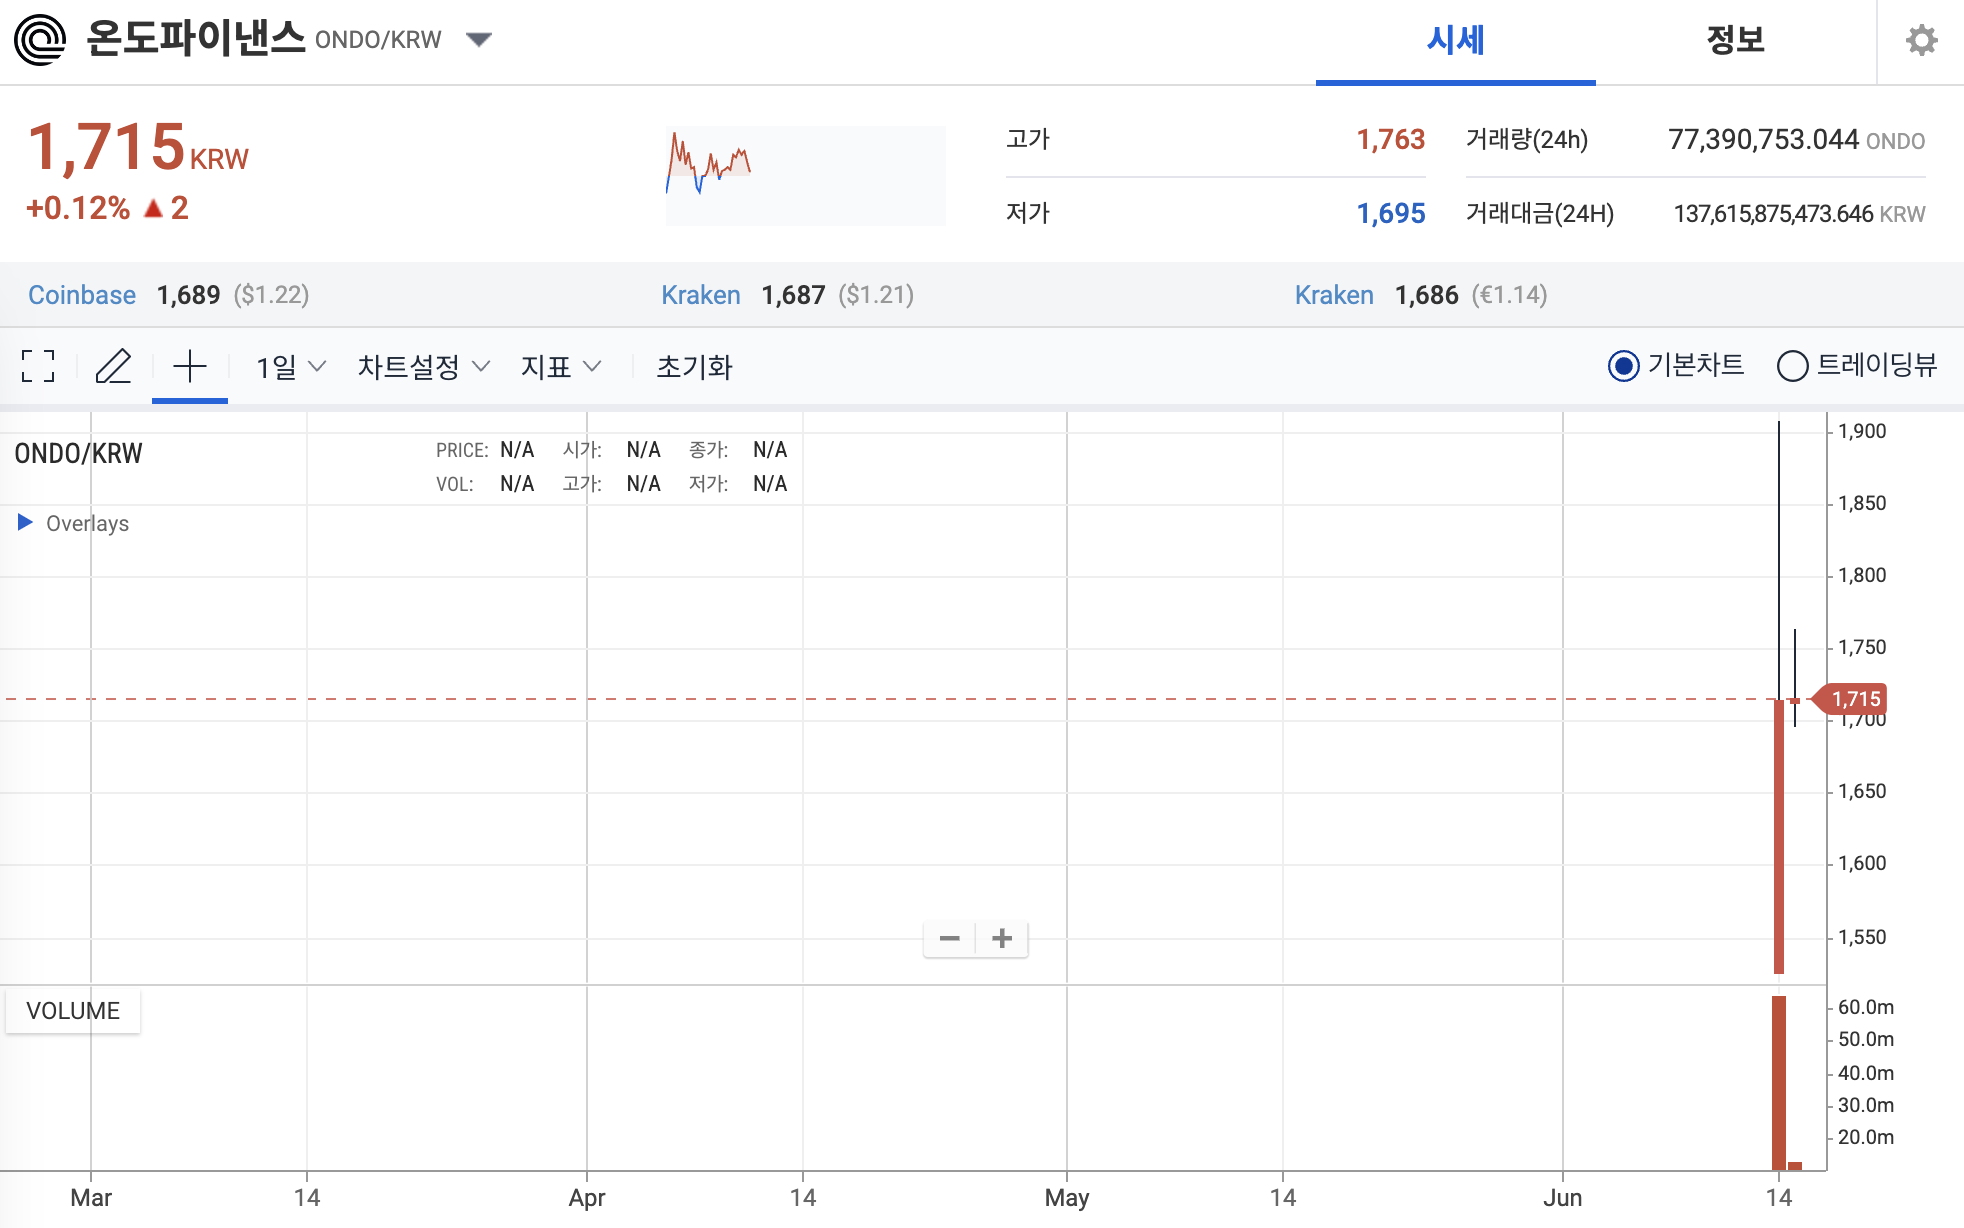Switch to the 정보 tab
This screenshot has width=1964, height=1228.
coord(1735,40)
